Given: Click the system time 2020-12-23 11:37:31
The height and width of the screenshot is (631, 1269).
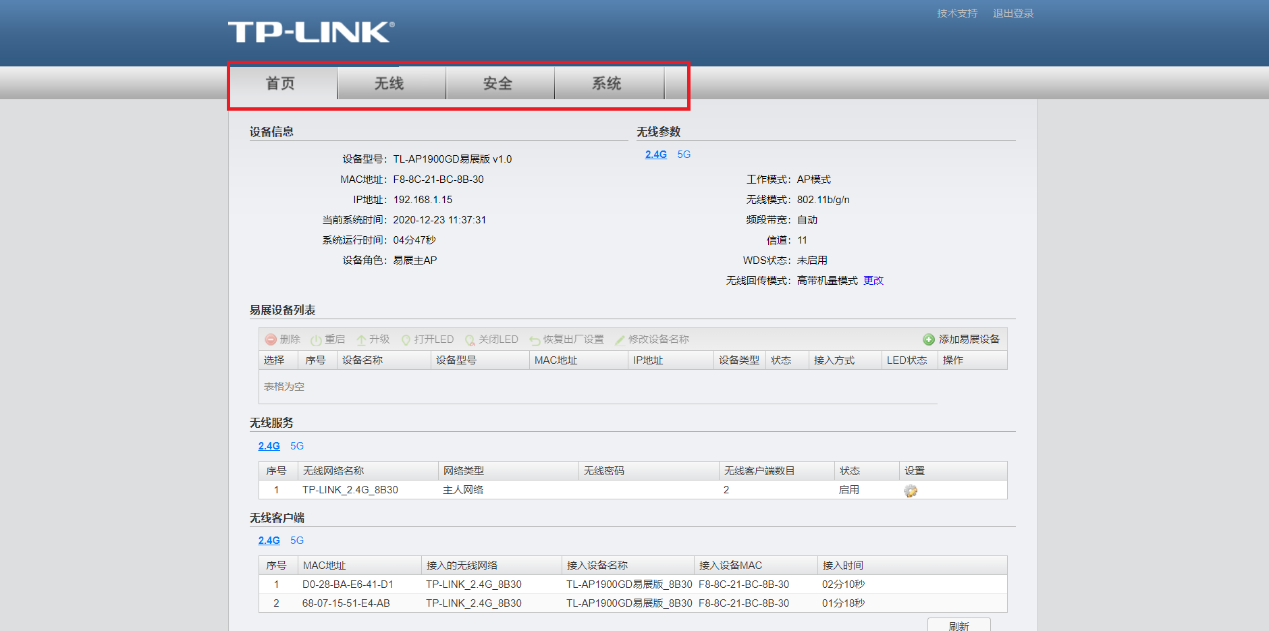Looking at the screenshot, I should pos(440,220).
